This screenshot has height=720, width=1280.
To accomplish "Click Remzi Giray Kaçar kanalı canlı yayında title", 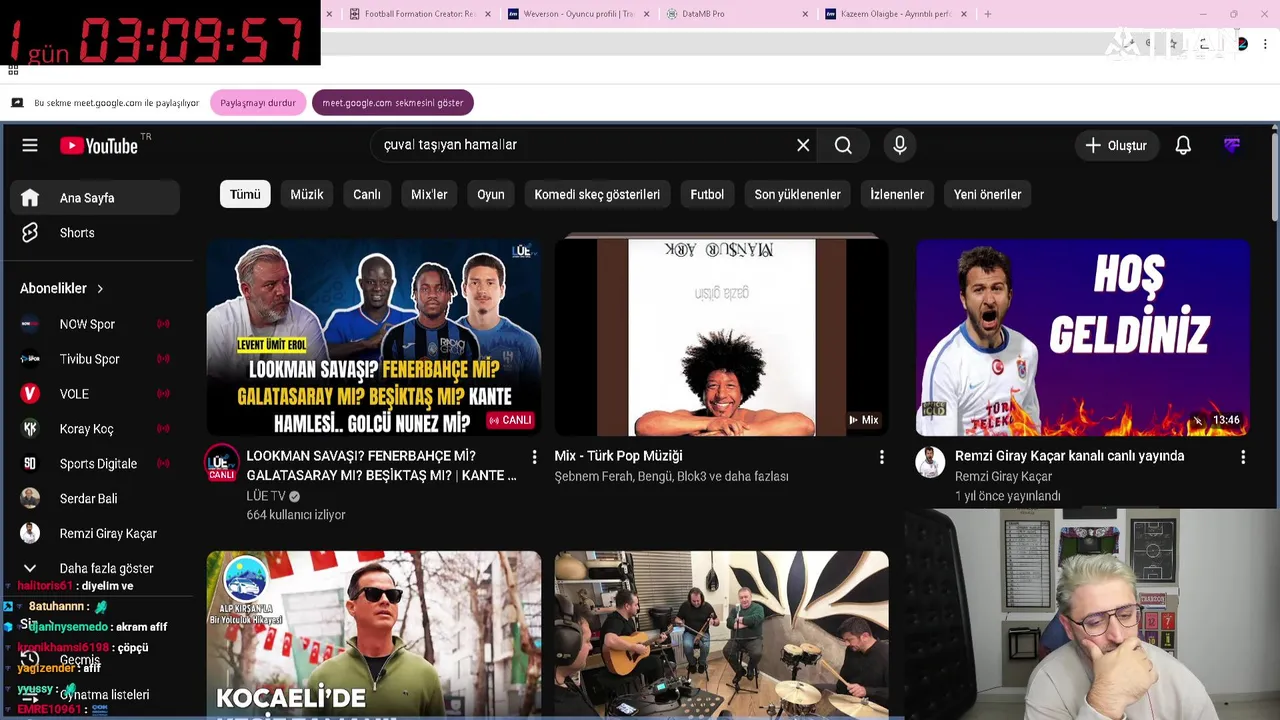I will (1069, 456).
